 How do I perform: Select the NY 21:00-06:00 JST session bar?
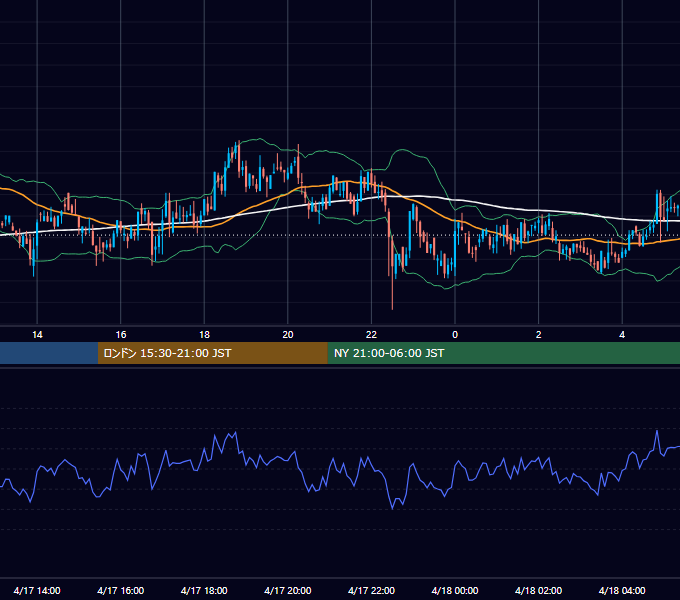click(503, 353)
